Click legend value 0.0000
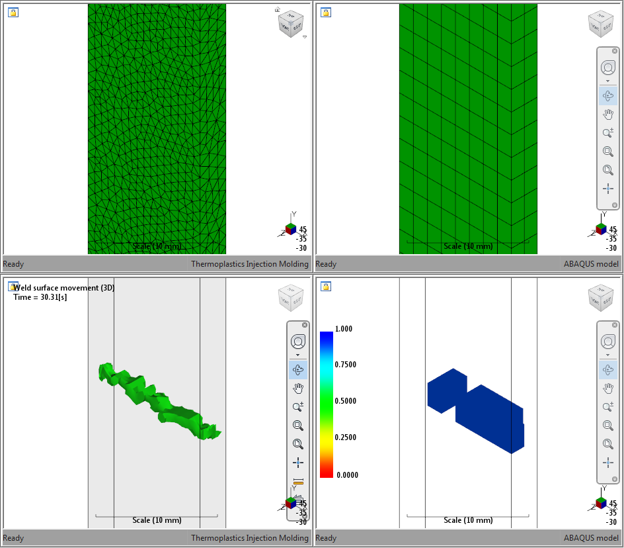 (x=347, y=475)
